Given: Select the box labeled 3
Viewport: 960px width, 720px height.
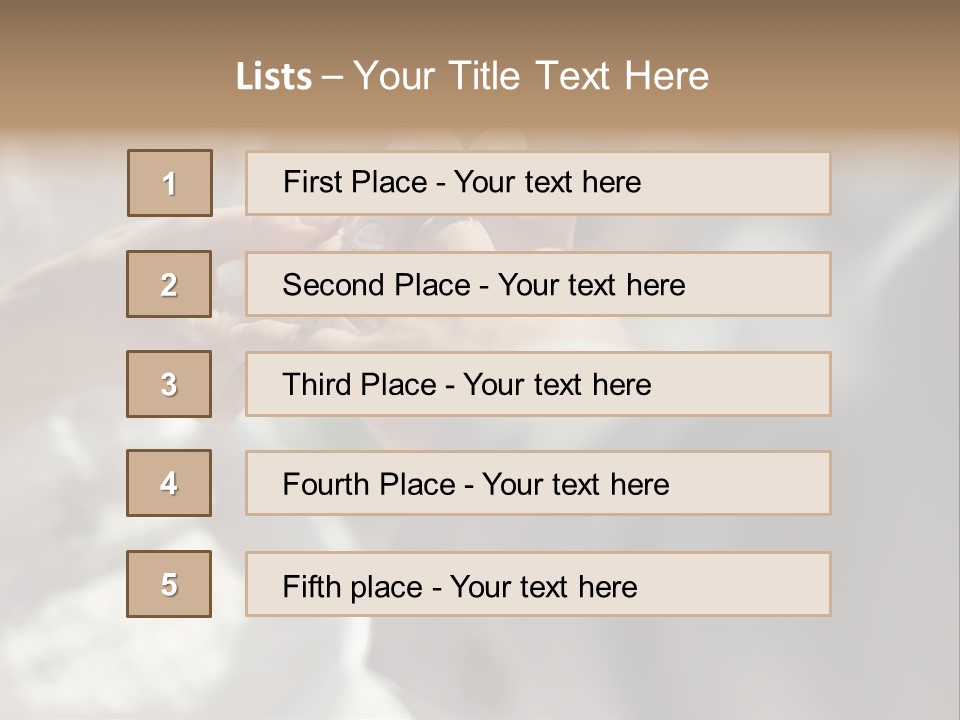Looking at the screenshot, I should (169, 384).
